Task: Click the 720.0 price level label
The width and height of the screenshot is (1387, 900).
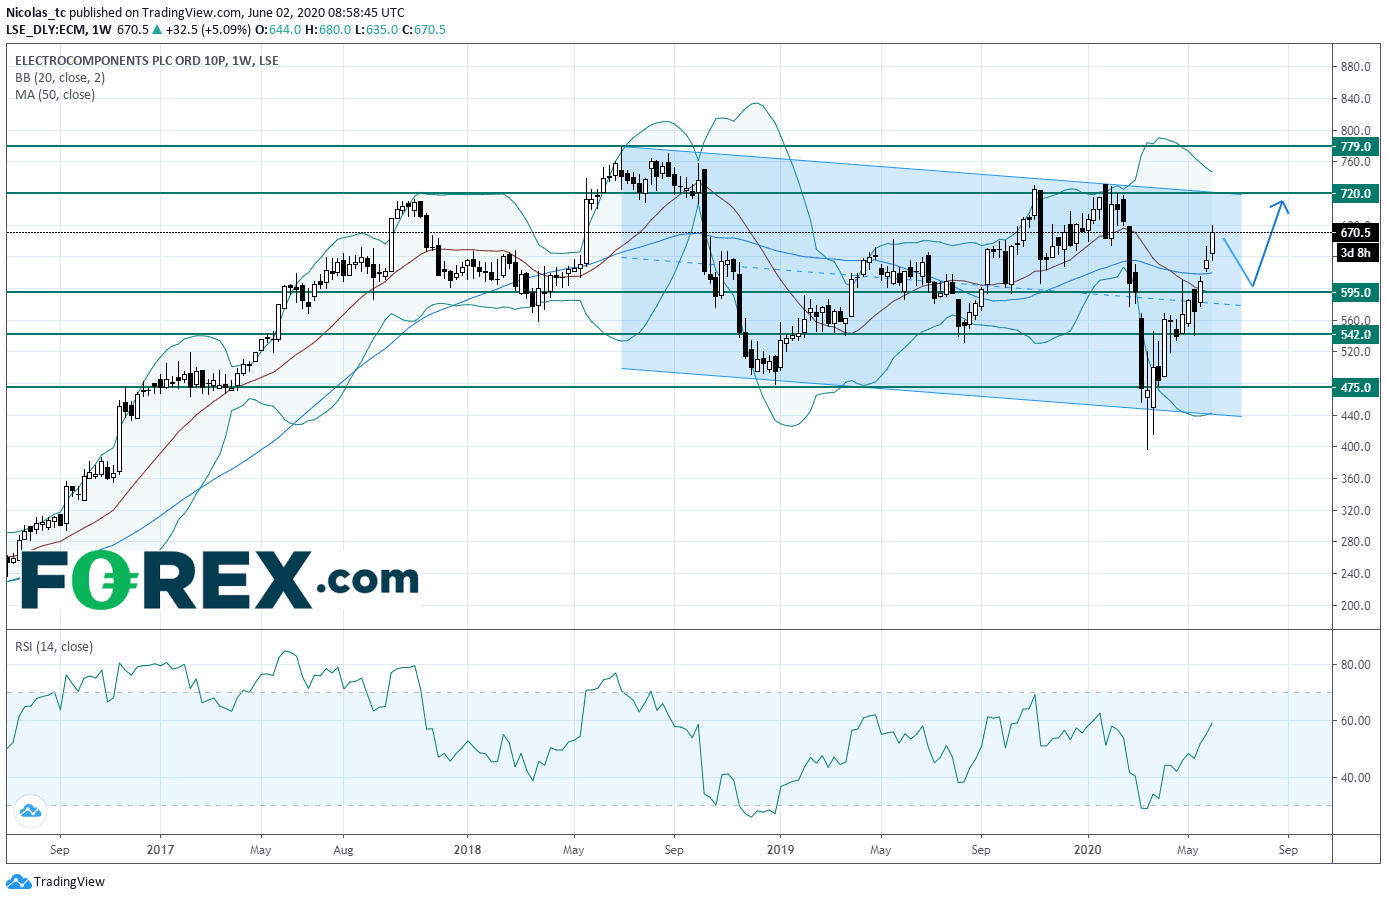Action: coord(1356,193)
